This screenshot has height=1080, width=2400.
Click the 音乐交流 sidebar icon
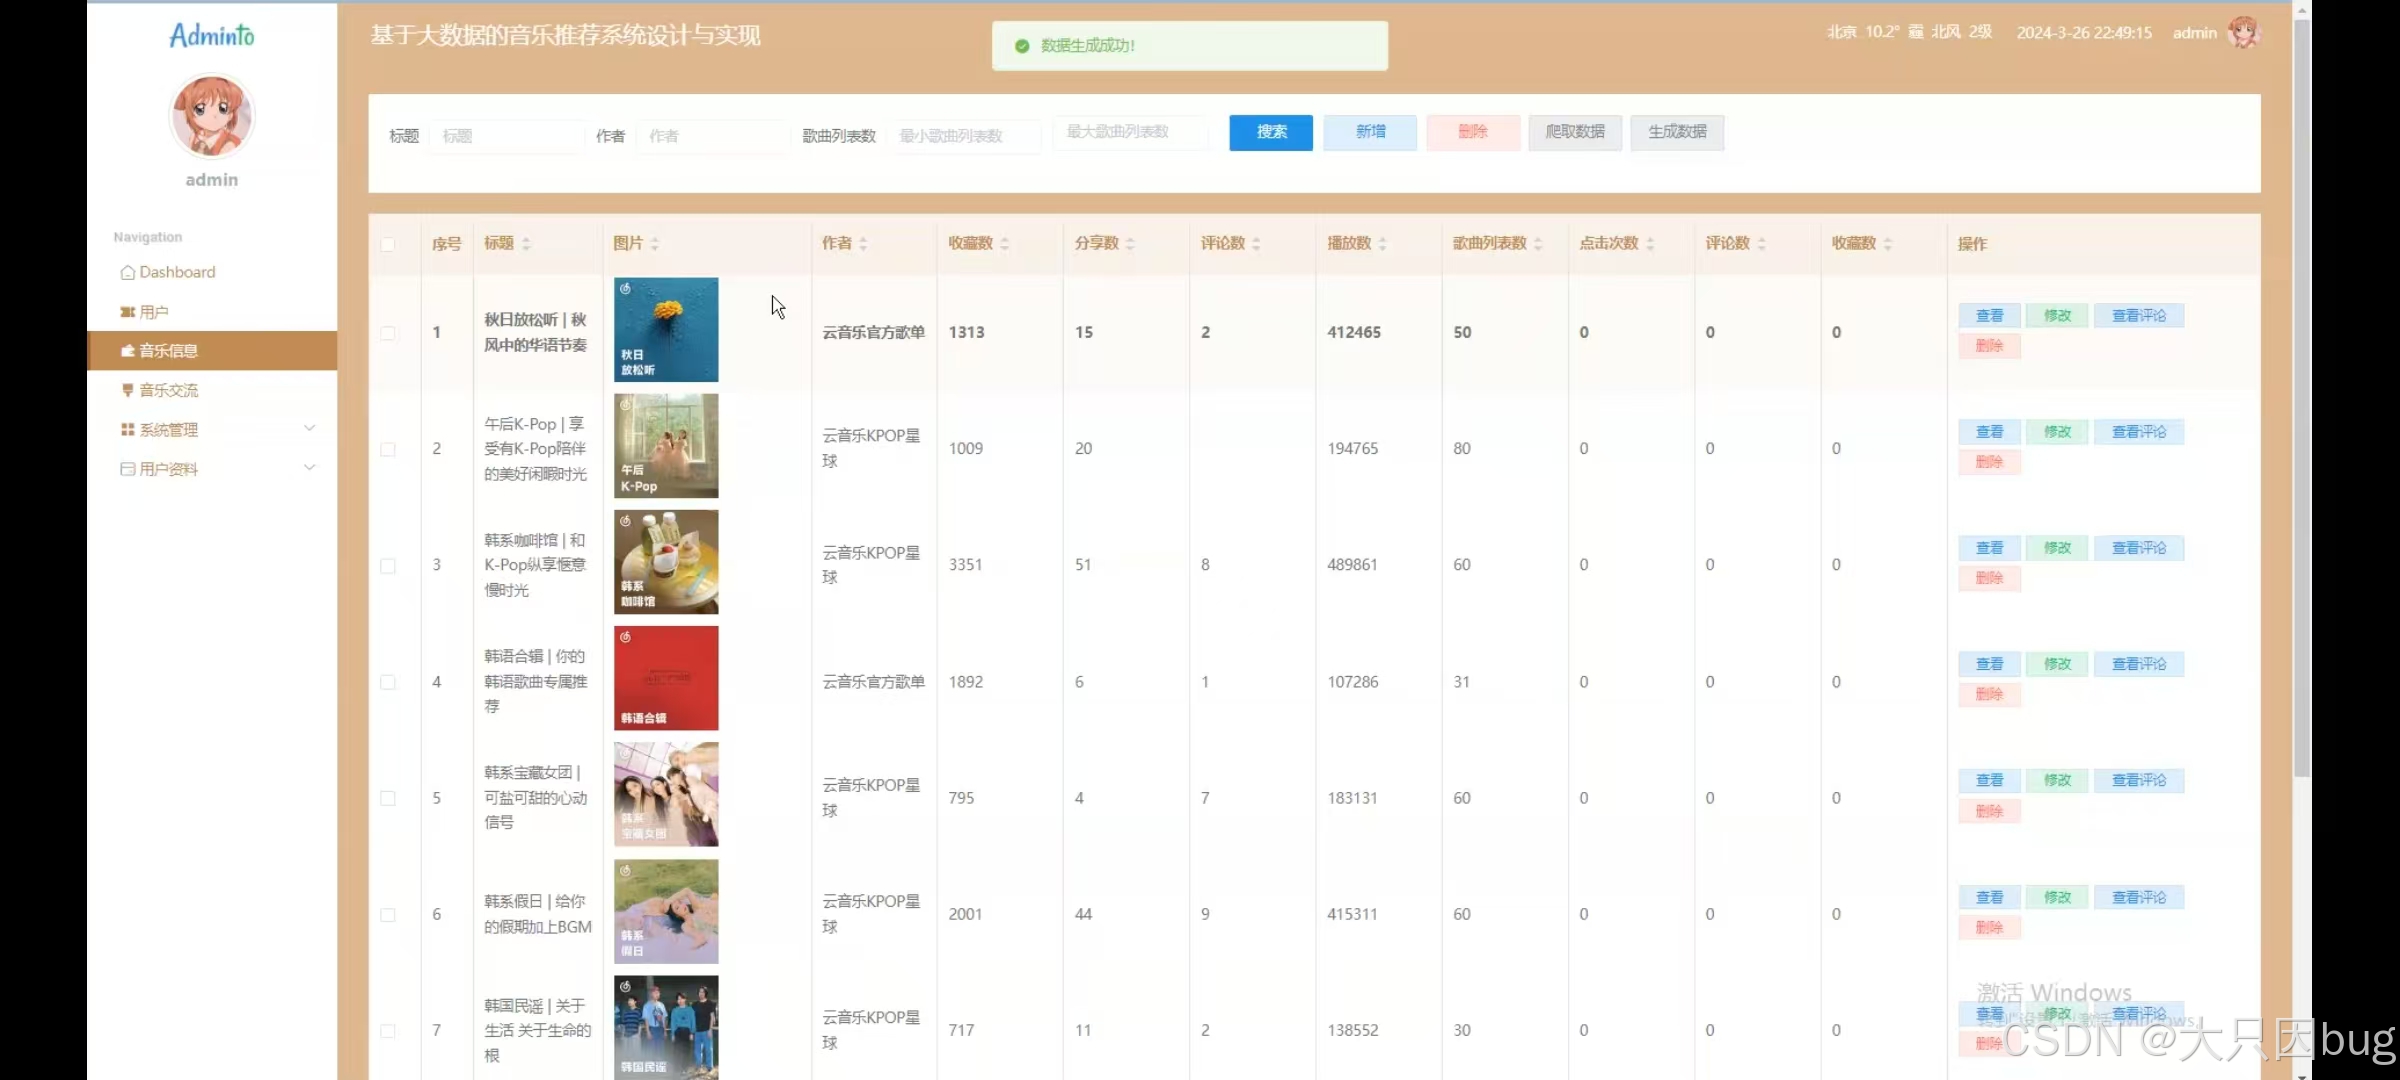127,390
